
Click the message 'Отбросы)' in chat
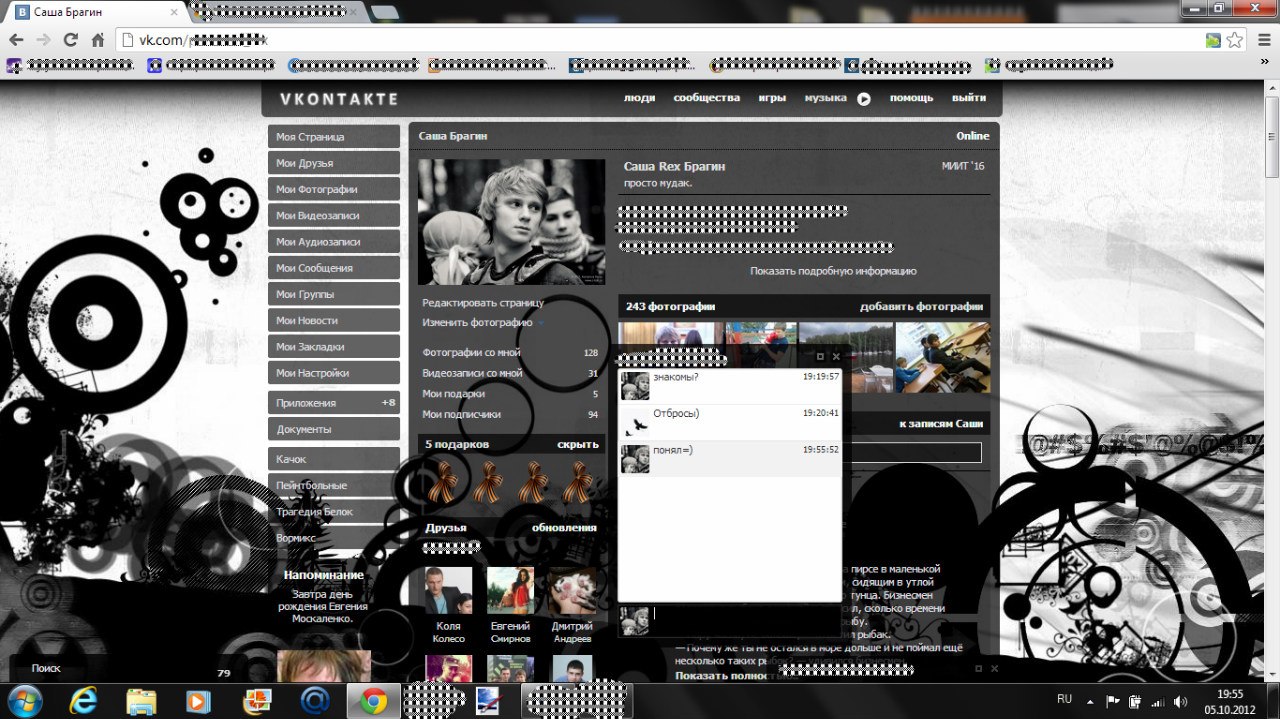pos(676,413)
